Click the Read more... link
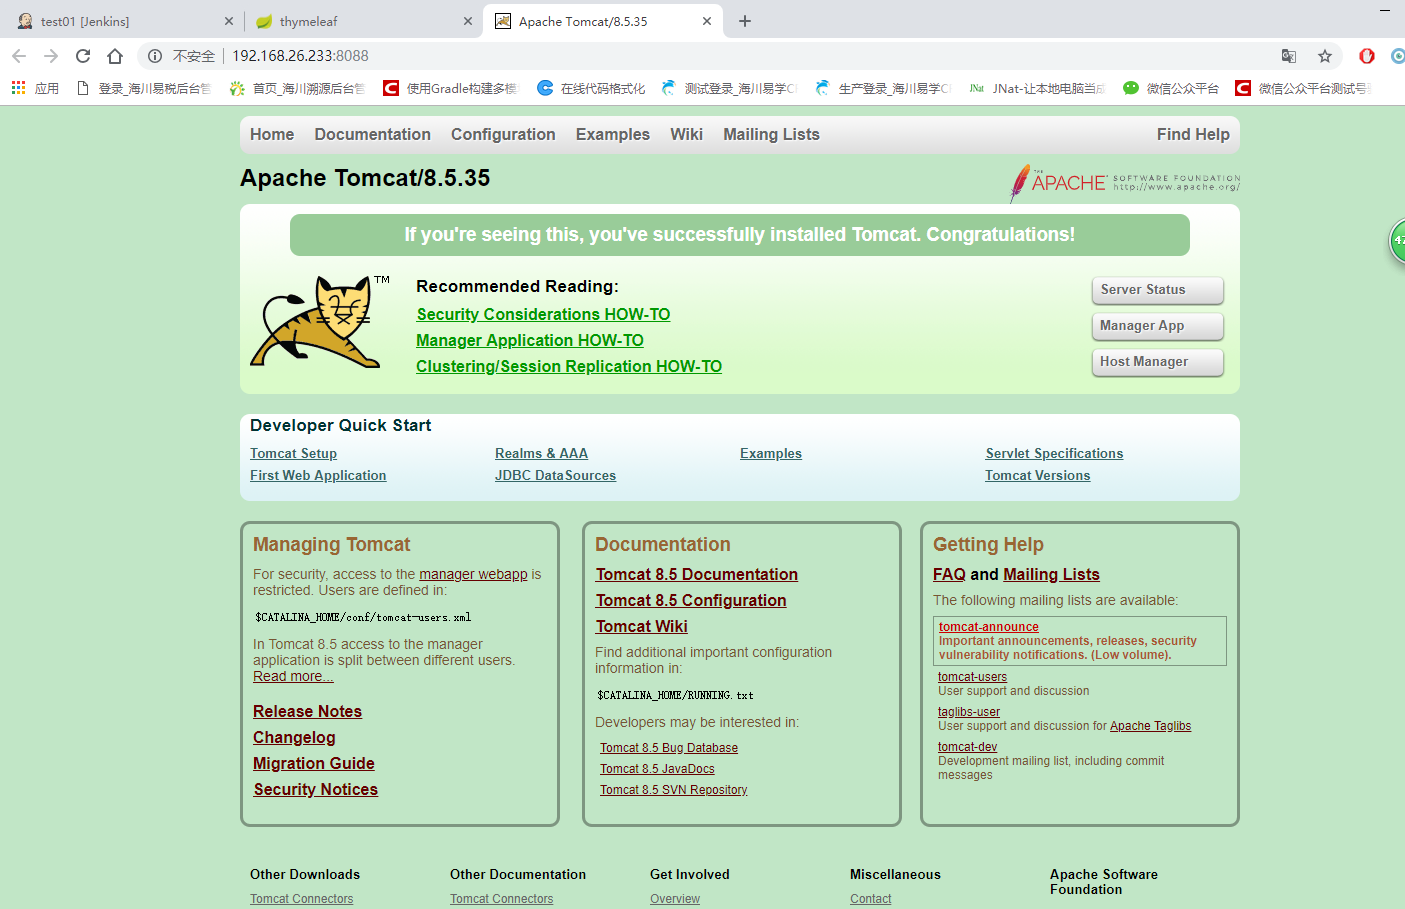 coord(293,676)
